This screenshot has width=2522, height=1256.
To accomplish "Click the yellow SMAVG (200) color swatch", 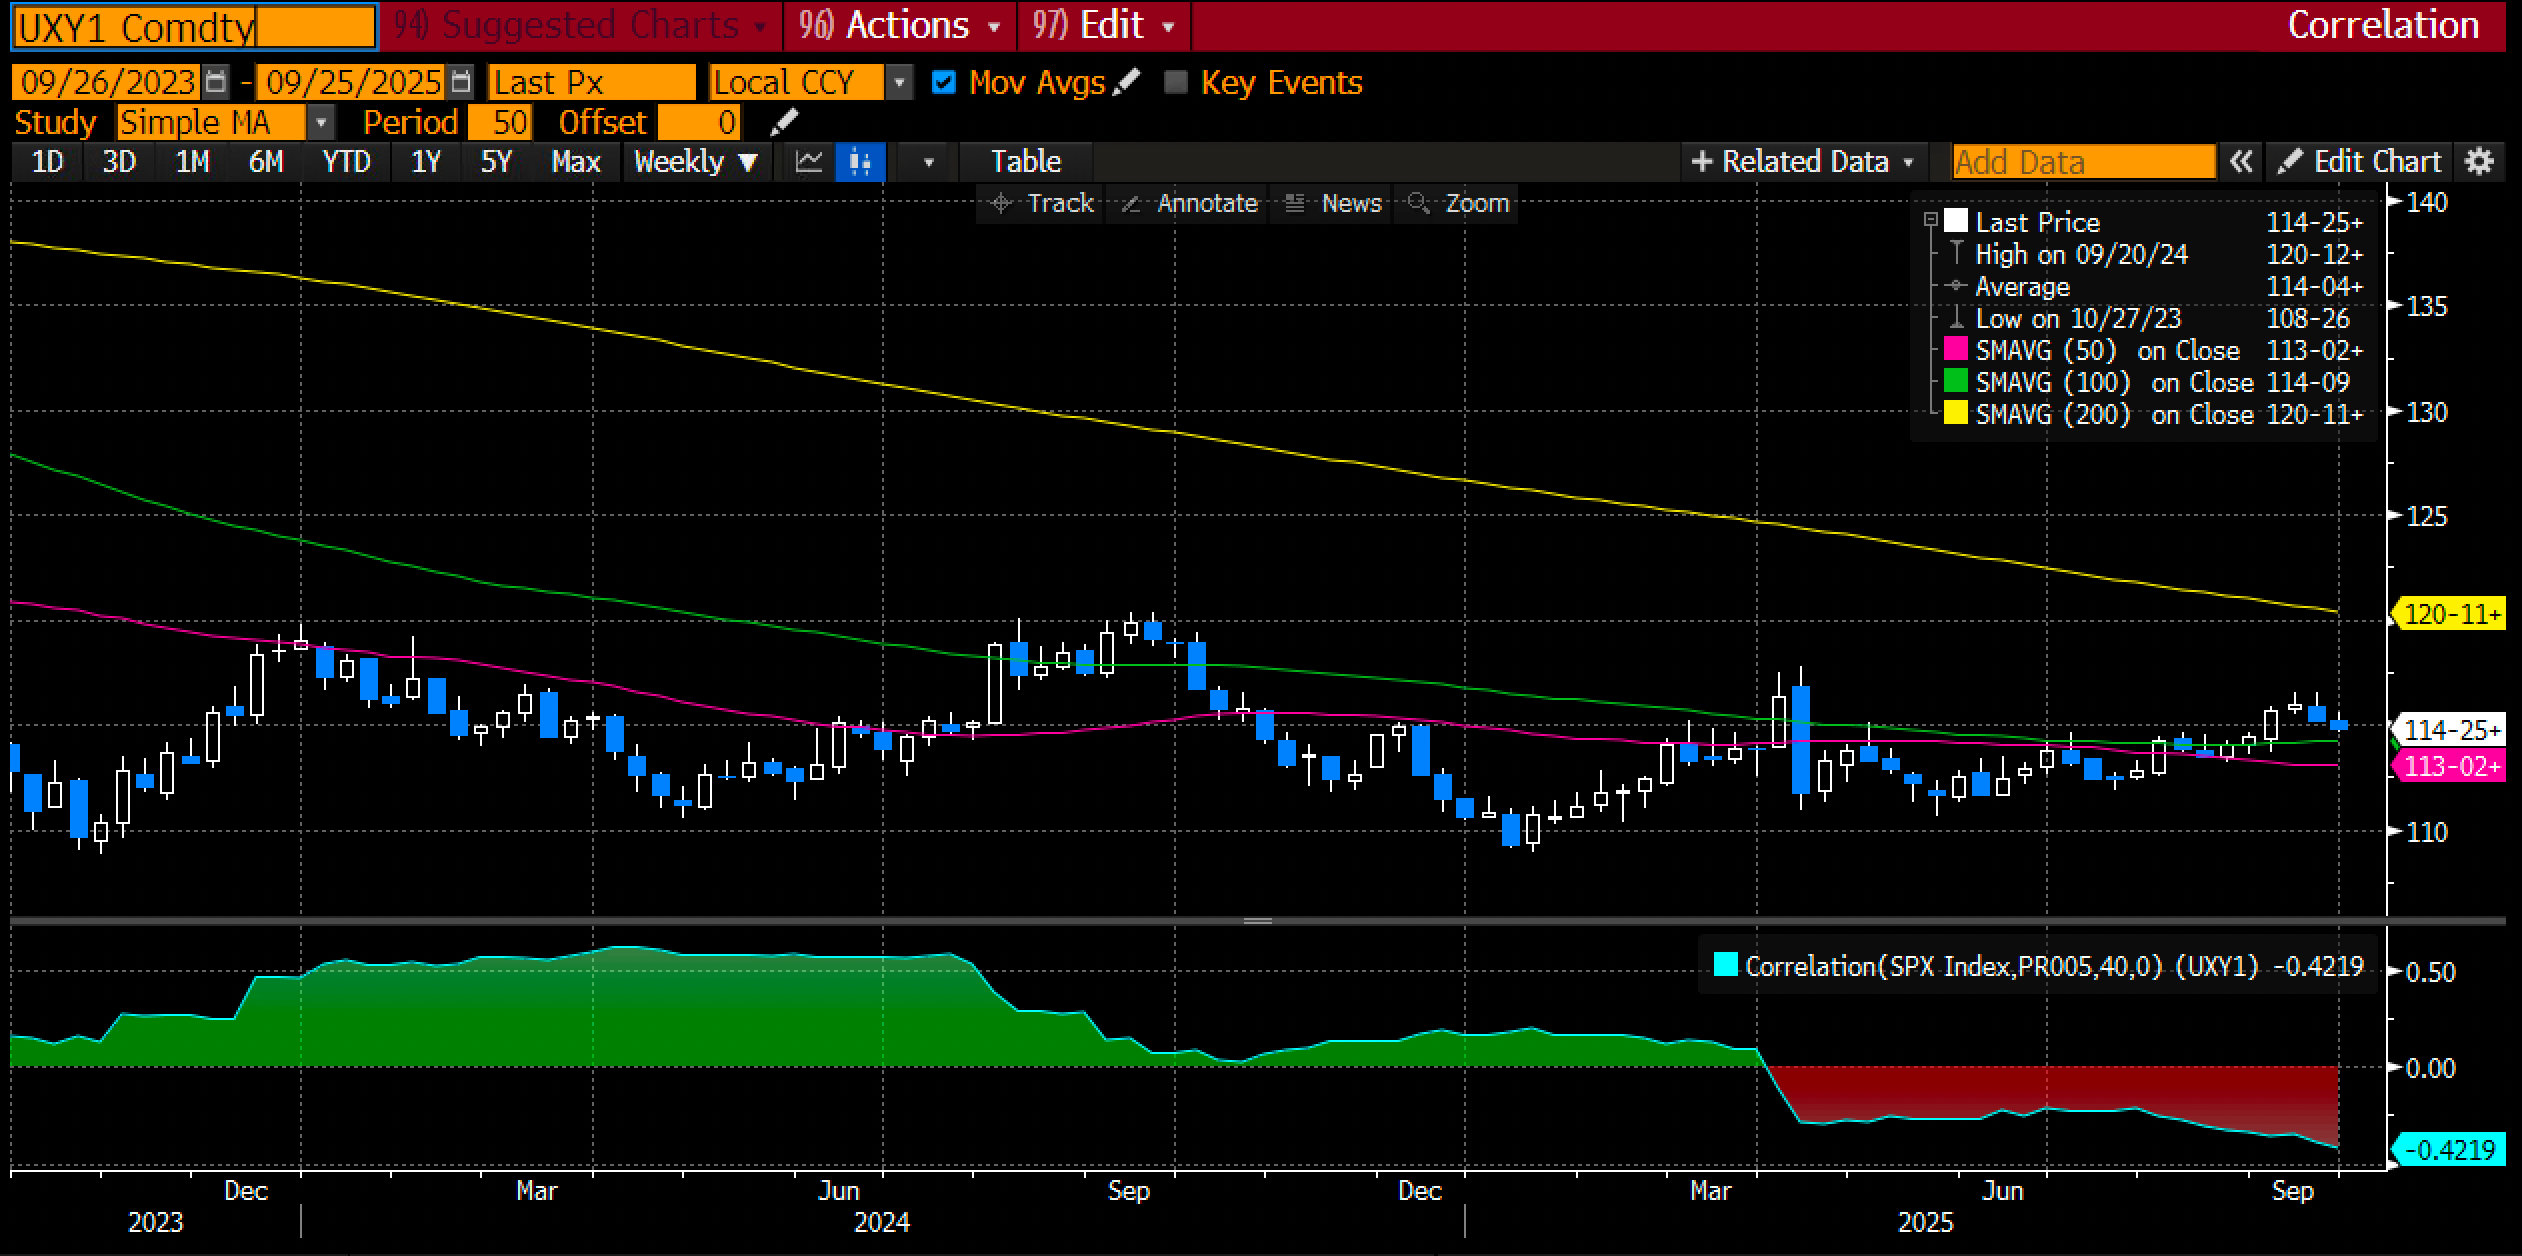I will click(1955, 413).
